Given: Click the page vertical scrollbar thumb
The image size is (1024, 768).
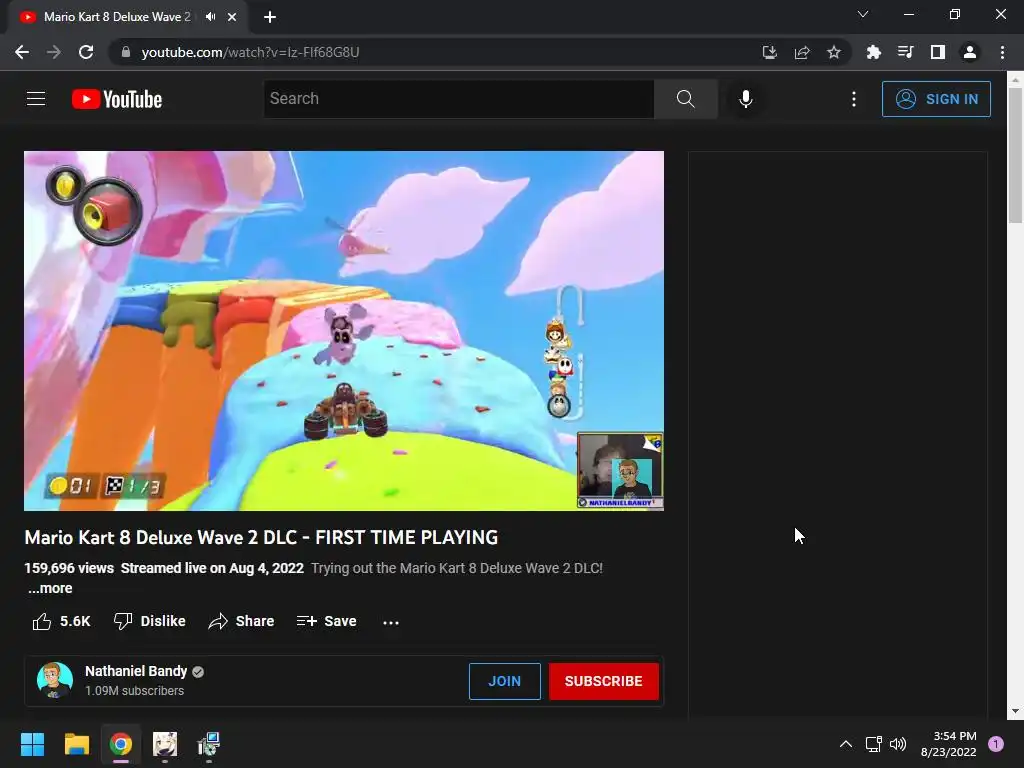Looking at the screenshot, I should point(1015,155).
